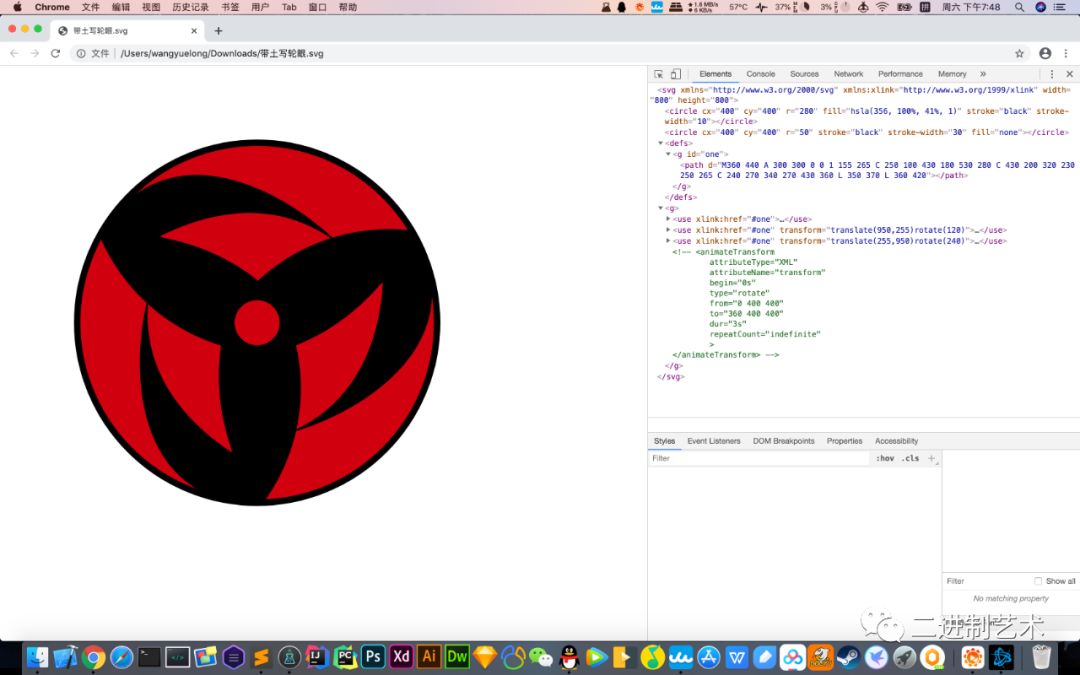Open the 书签 menu
Screen dimensions: 1080x675
click(230, 7)
